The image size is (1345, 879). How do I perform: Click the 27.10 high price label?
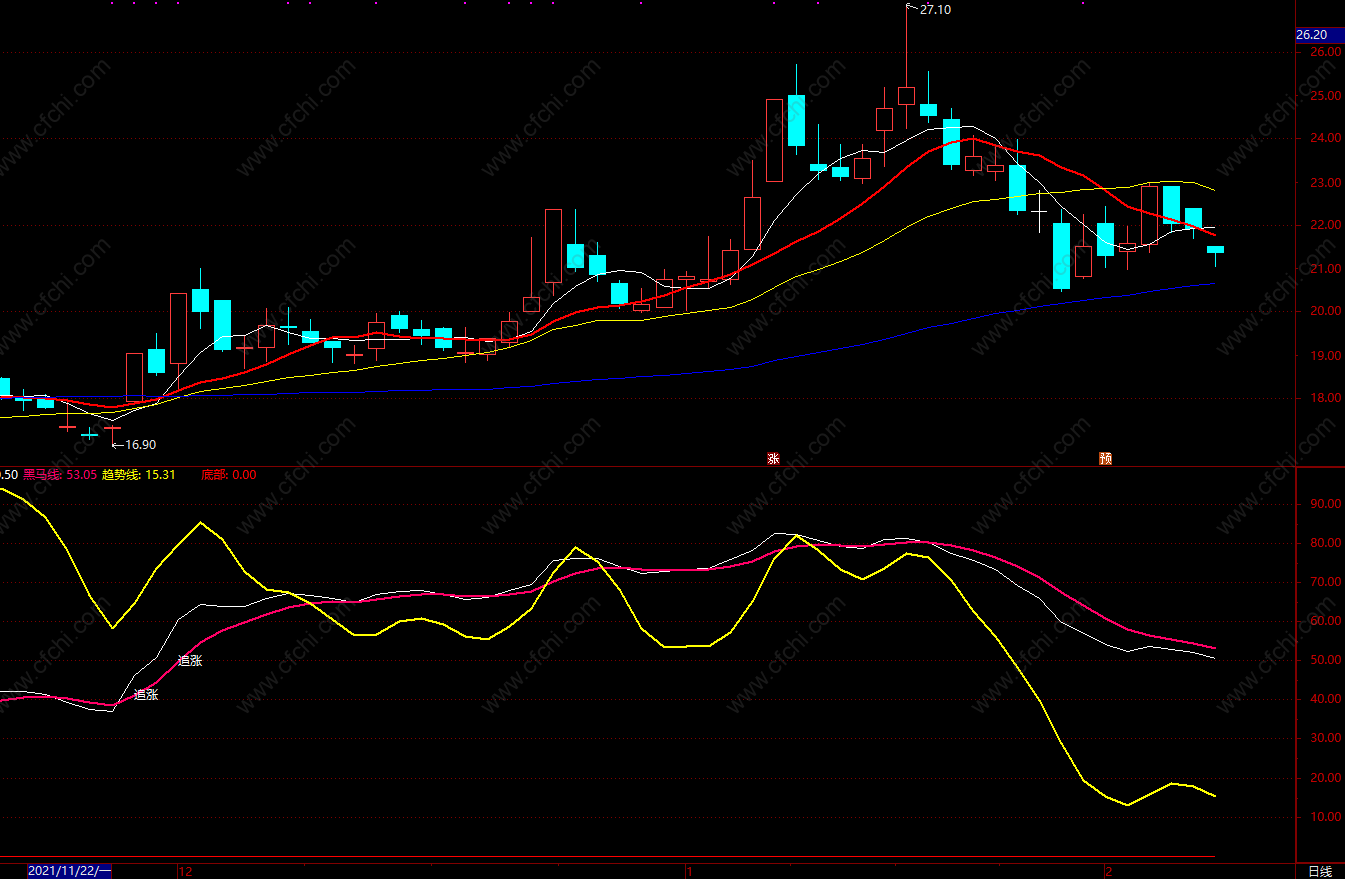point(935,9)
